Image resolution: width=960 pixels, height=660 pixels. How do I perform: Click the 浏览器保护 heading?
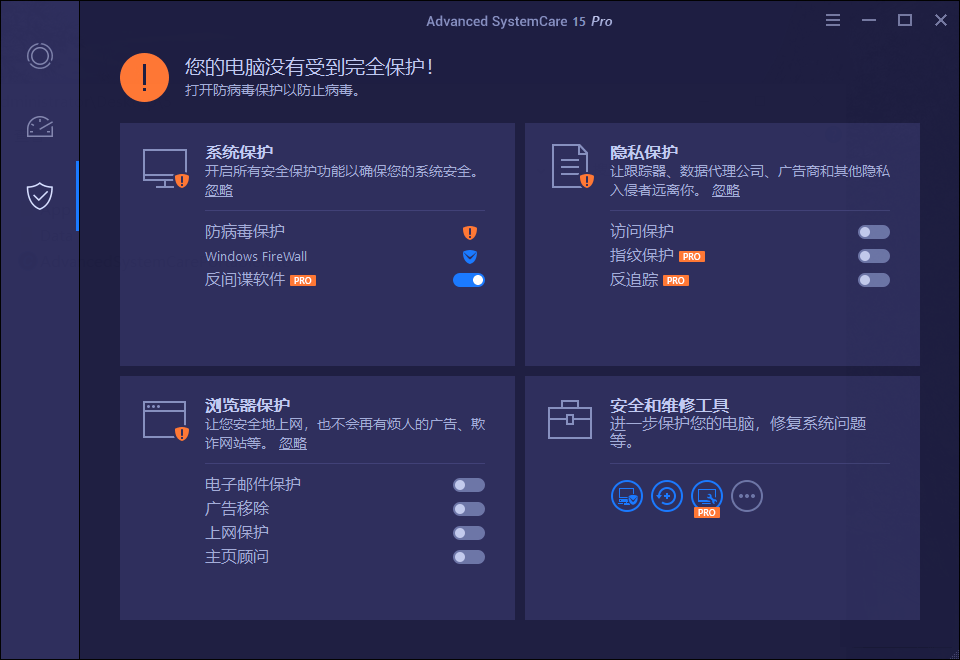pos(247,405)
